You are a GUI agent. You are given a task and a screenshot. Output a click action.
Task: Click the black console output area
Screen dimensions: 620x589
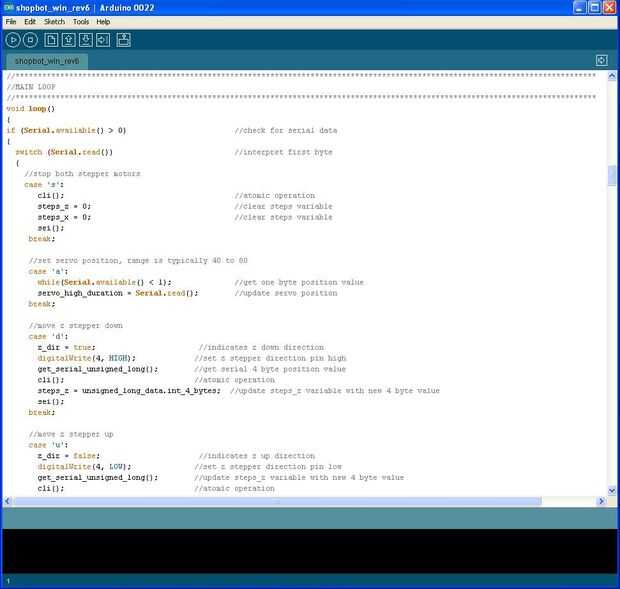click(310, 551)
